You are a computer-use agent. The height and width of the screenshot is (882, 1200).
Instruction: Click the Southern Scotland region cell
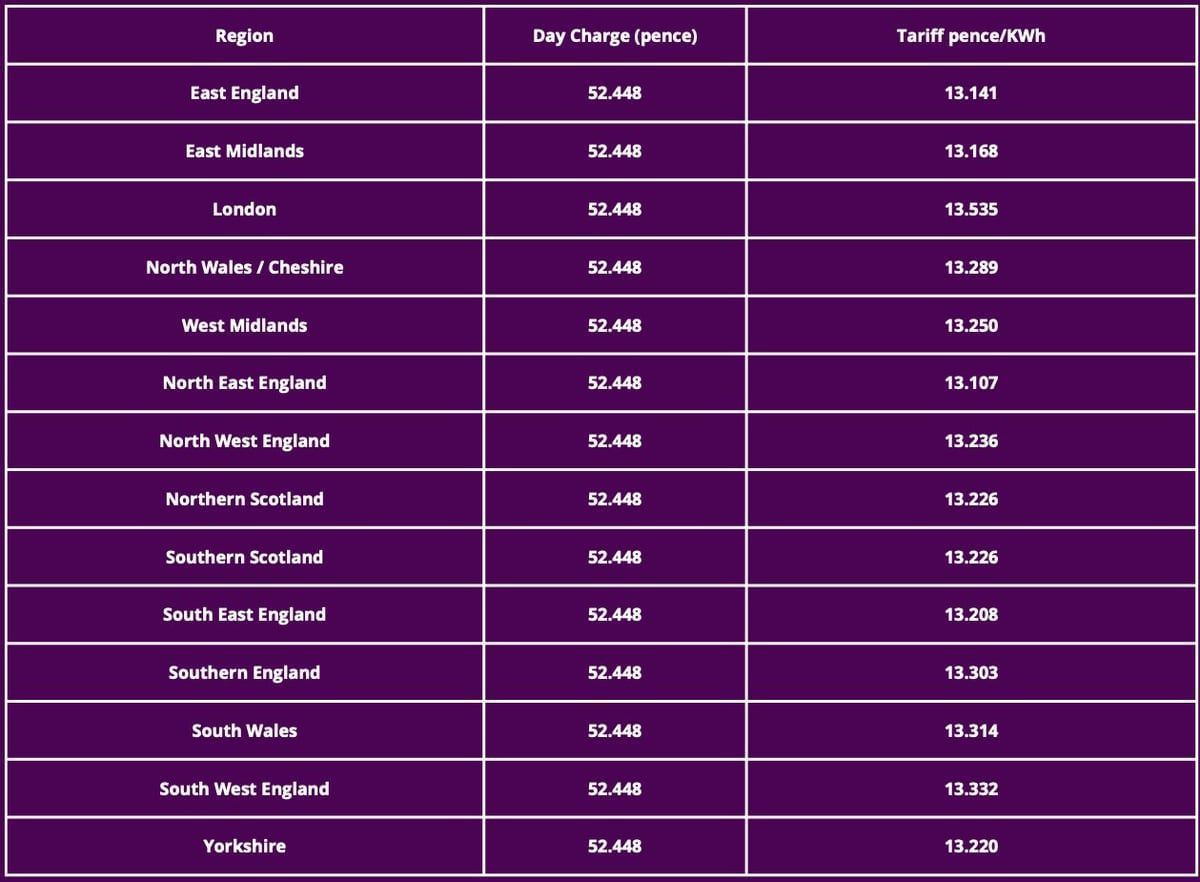click(244, 557)
